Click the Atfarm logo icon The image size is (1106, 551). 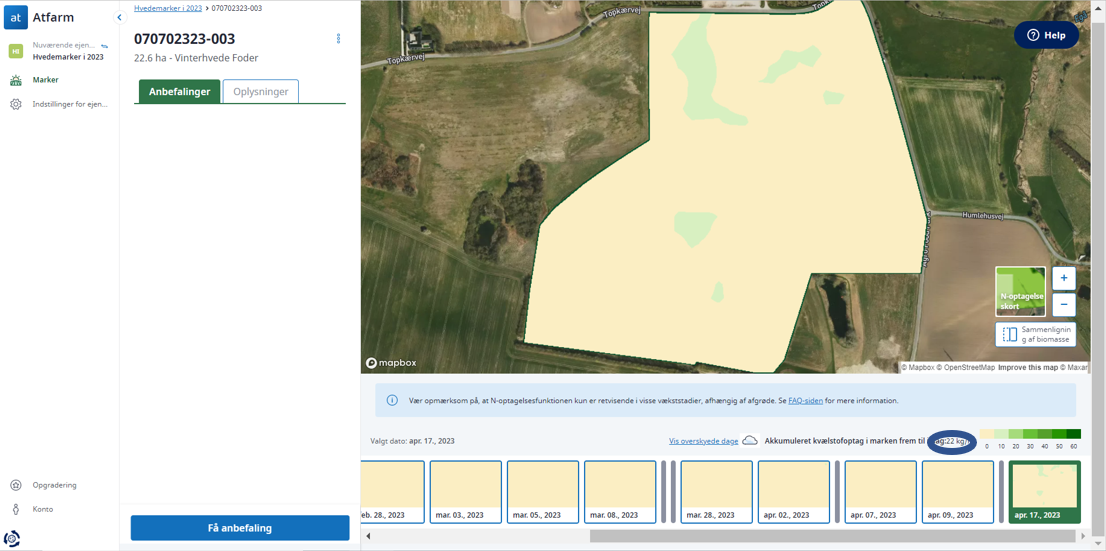pyautogui.click(x=15, y=17)
